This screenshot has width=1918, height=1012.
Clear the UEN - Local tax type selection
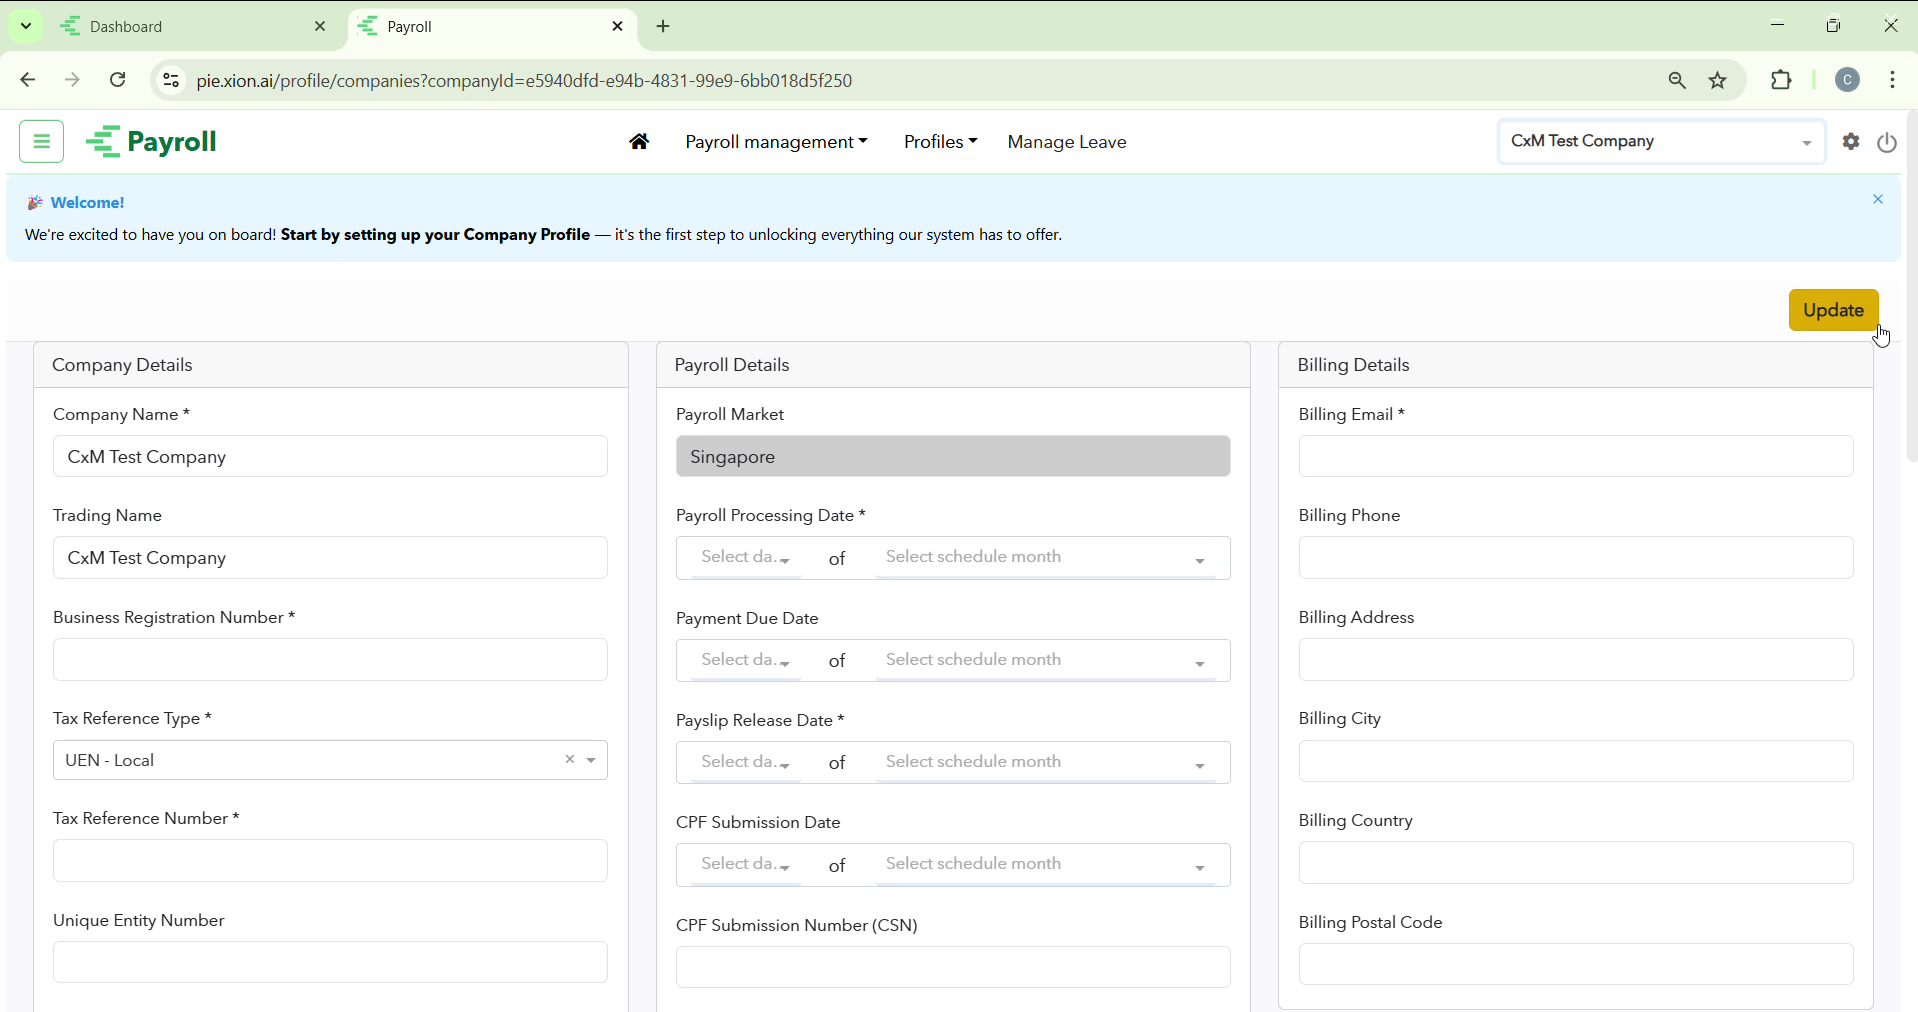[570, 760]
